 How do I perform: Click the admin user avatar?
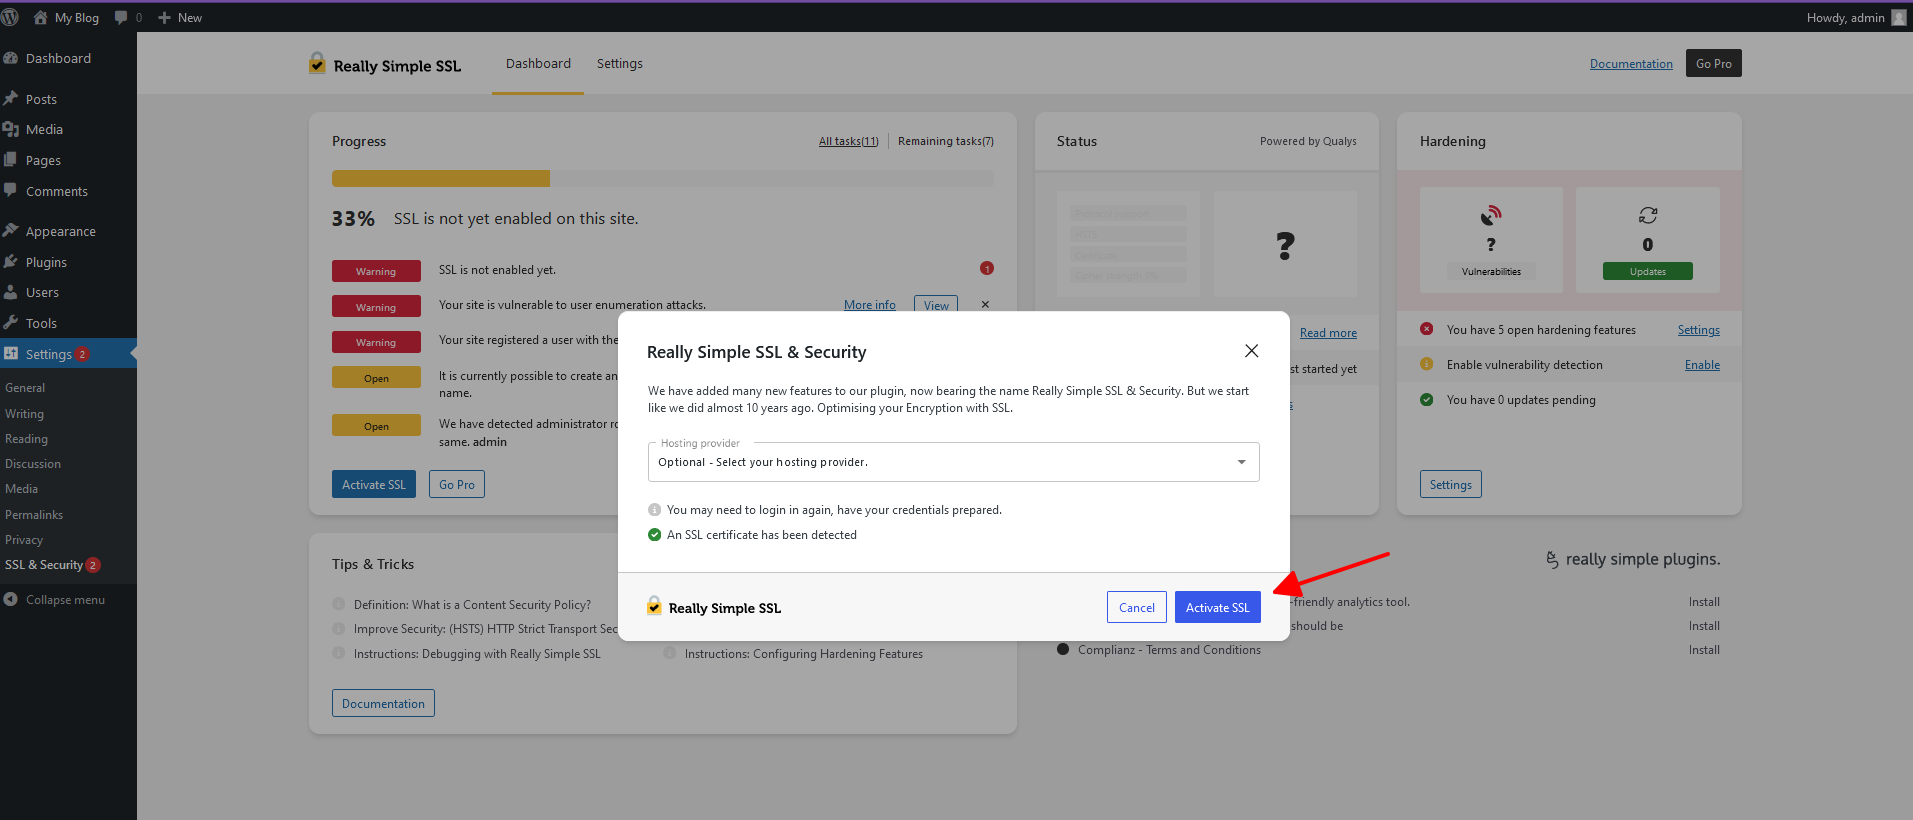1899,17
